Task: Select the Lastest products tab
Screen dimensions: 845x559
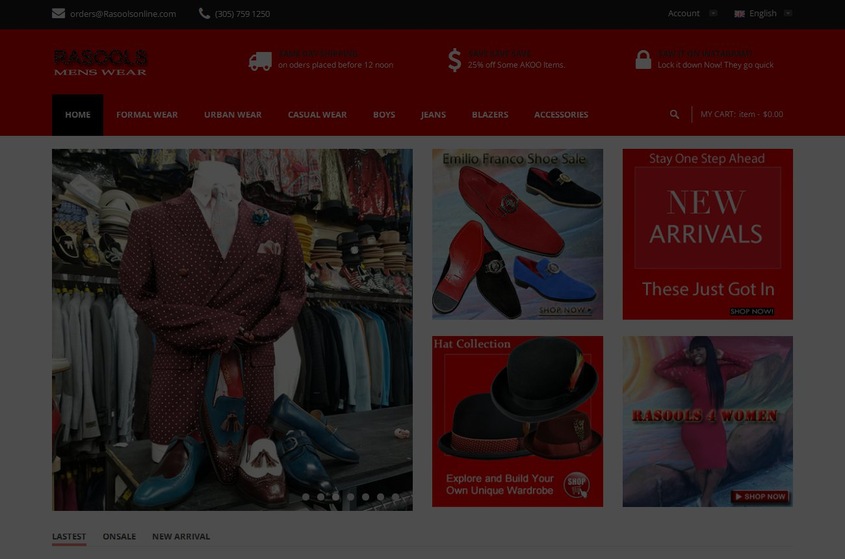Action: pos(69,536)
